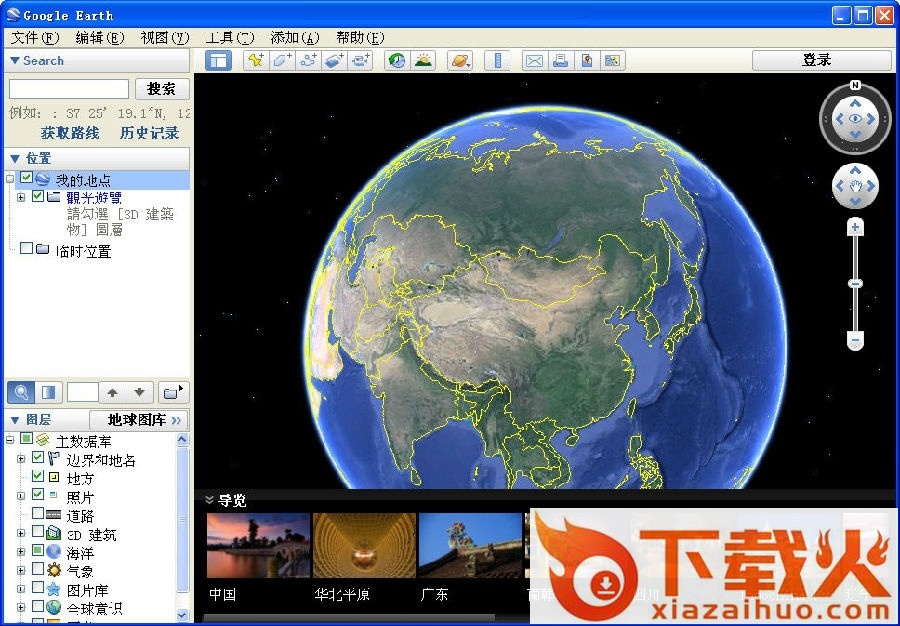Click the layers panel scrollbar

pos(183,519)
